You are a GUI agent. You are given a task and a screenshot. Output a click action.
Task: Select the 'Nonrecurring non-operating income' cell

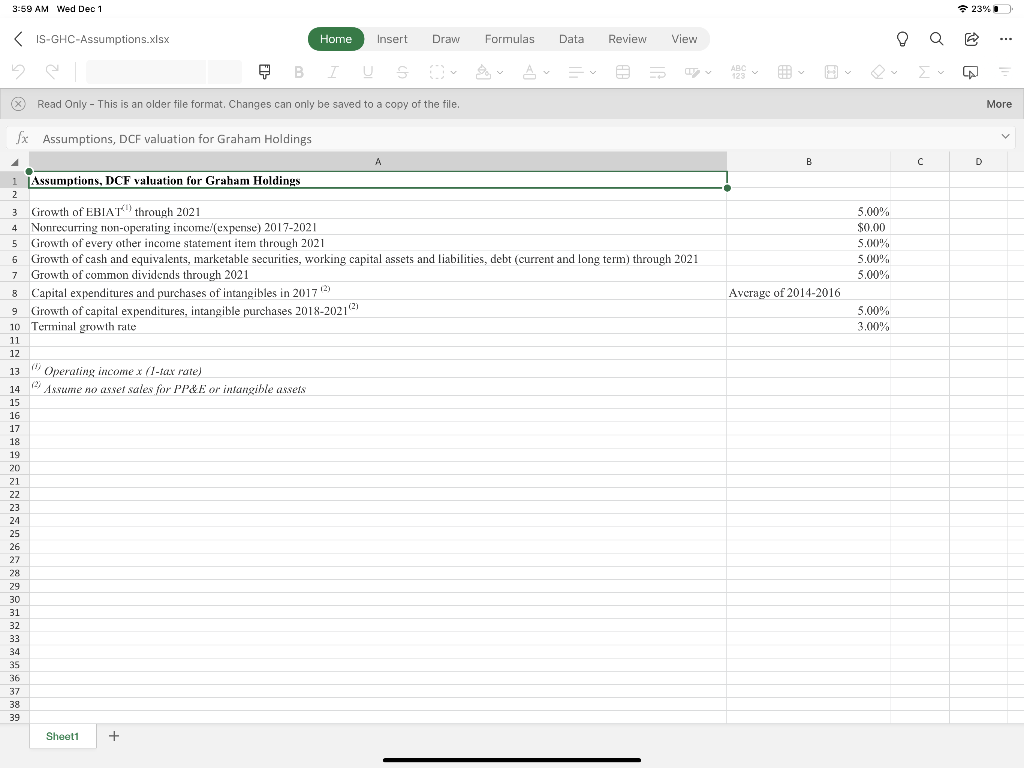pyautogui.click(x=377, y=227)
